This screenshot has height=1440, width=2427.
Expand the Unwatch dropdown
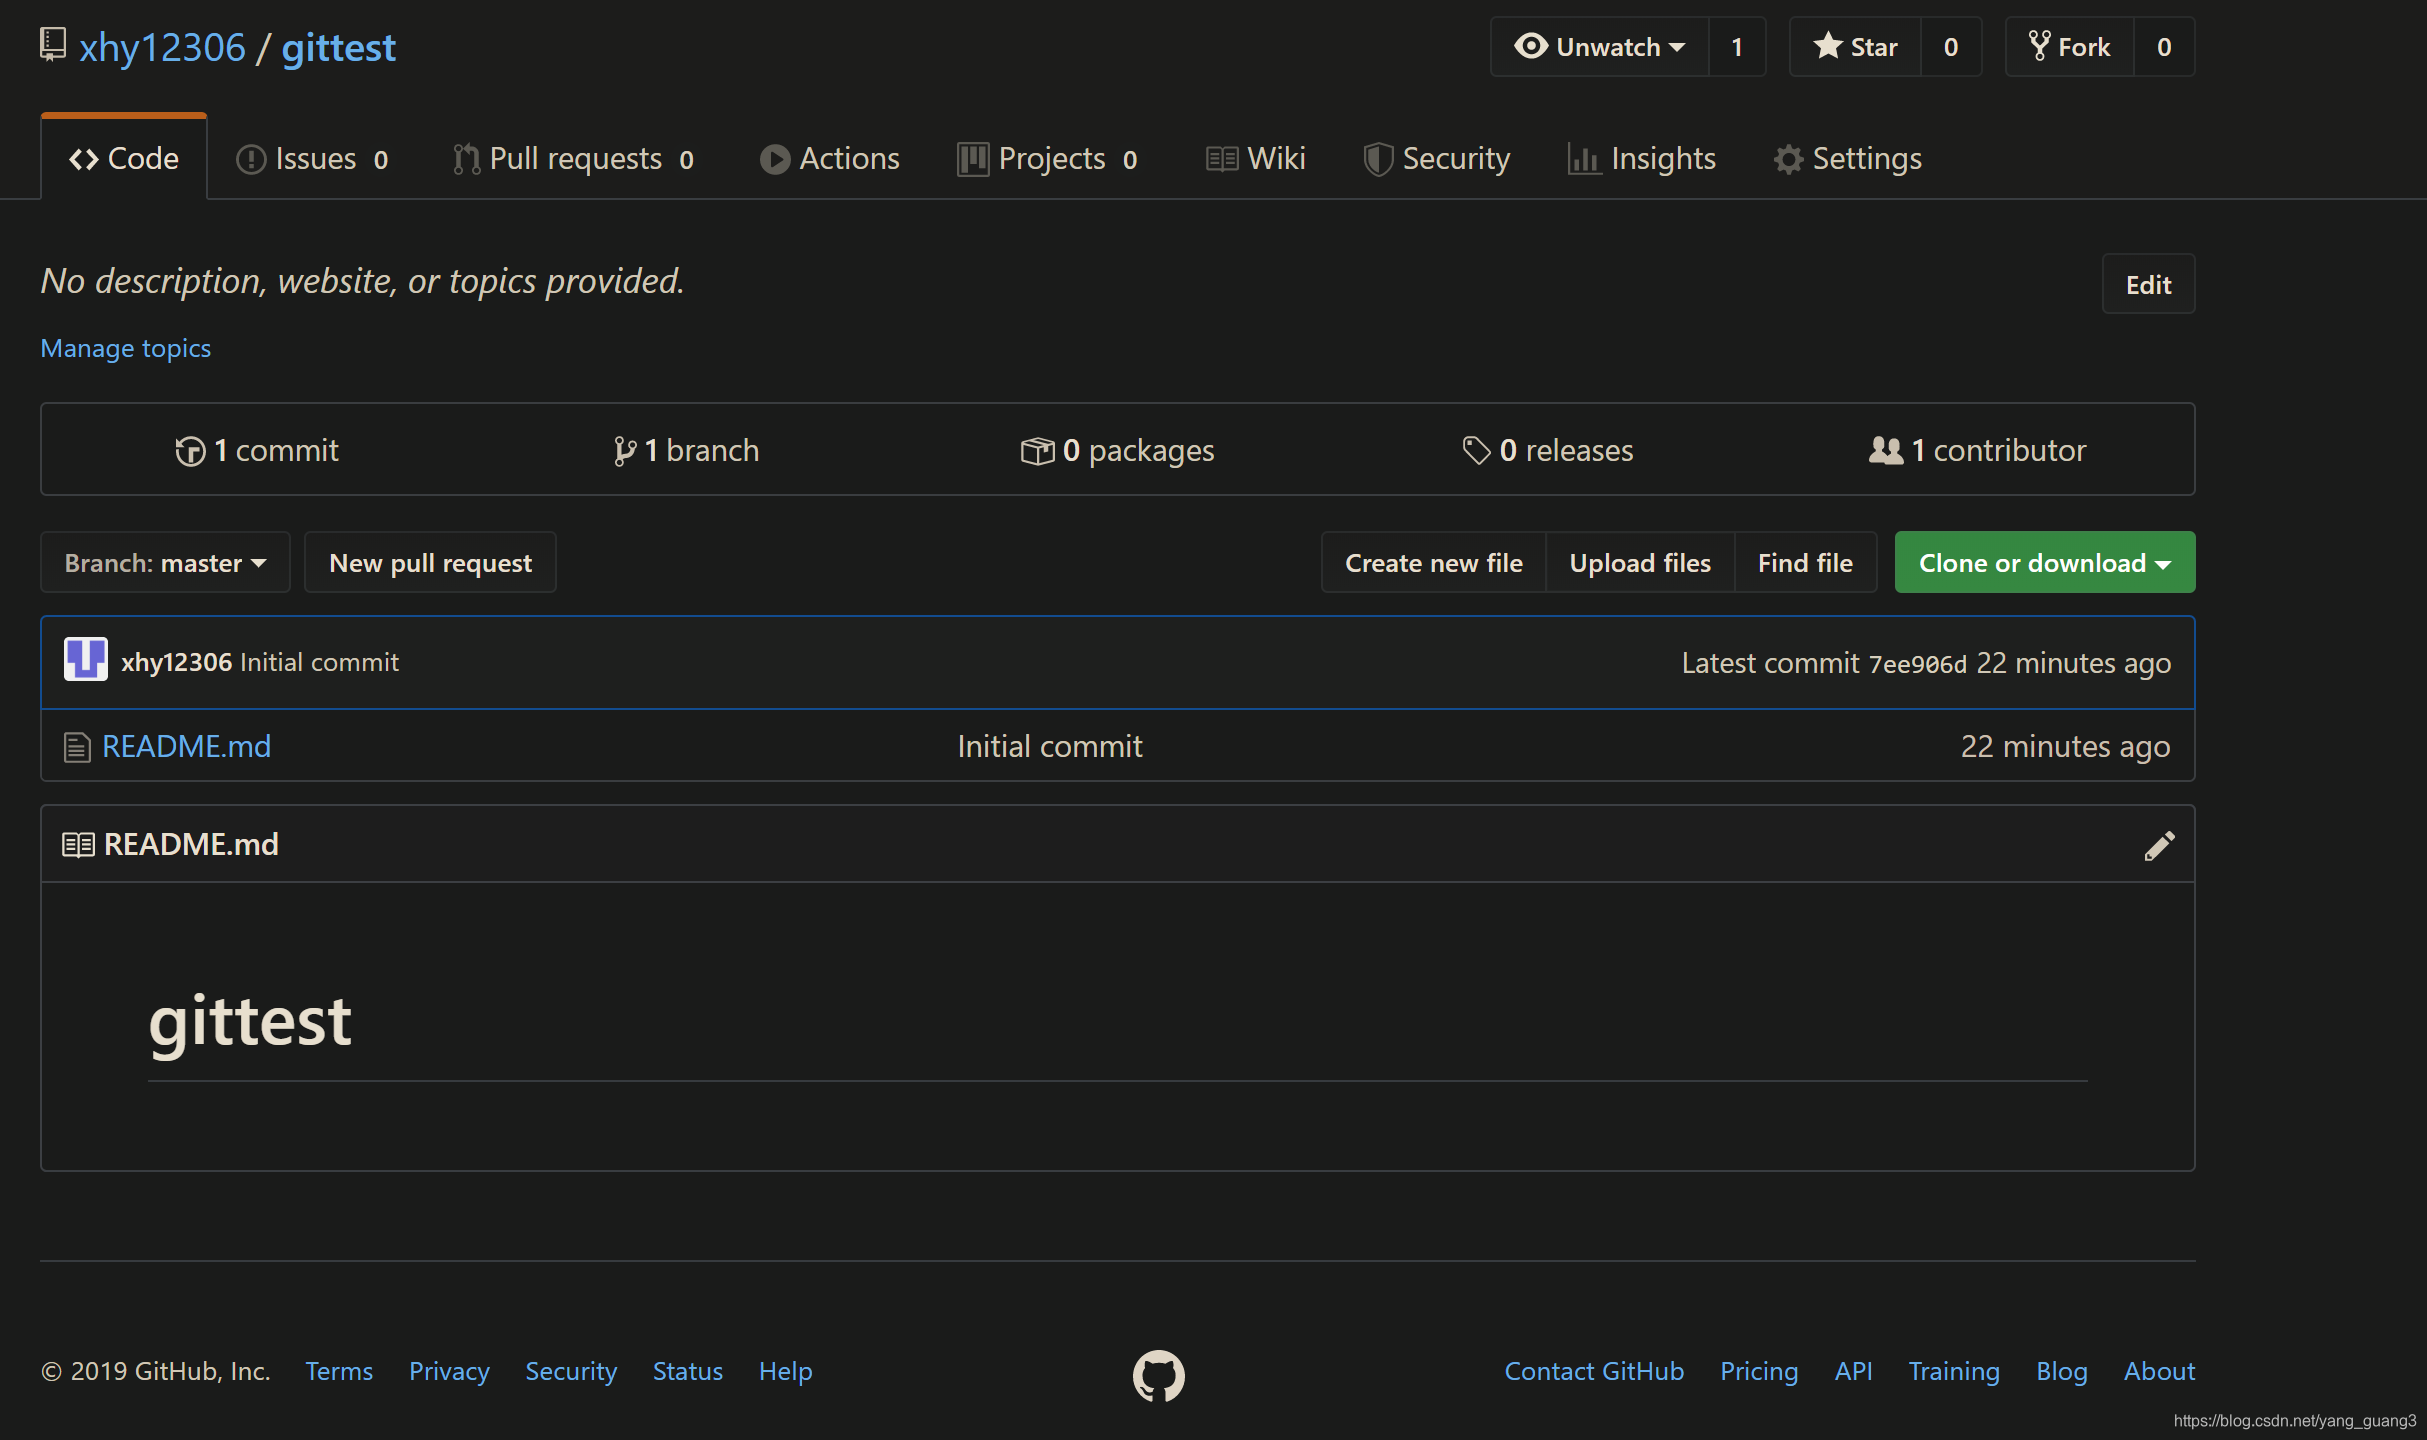click(1599, 47)
